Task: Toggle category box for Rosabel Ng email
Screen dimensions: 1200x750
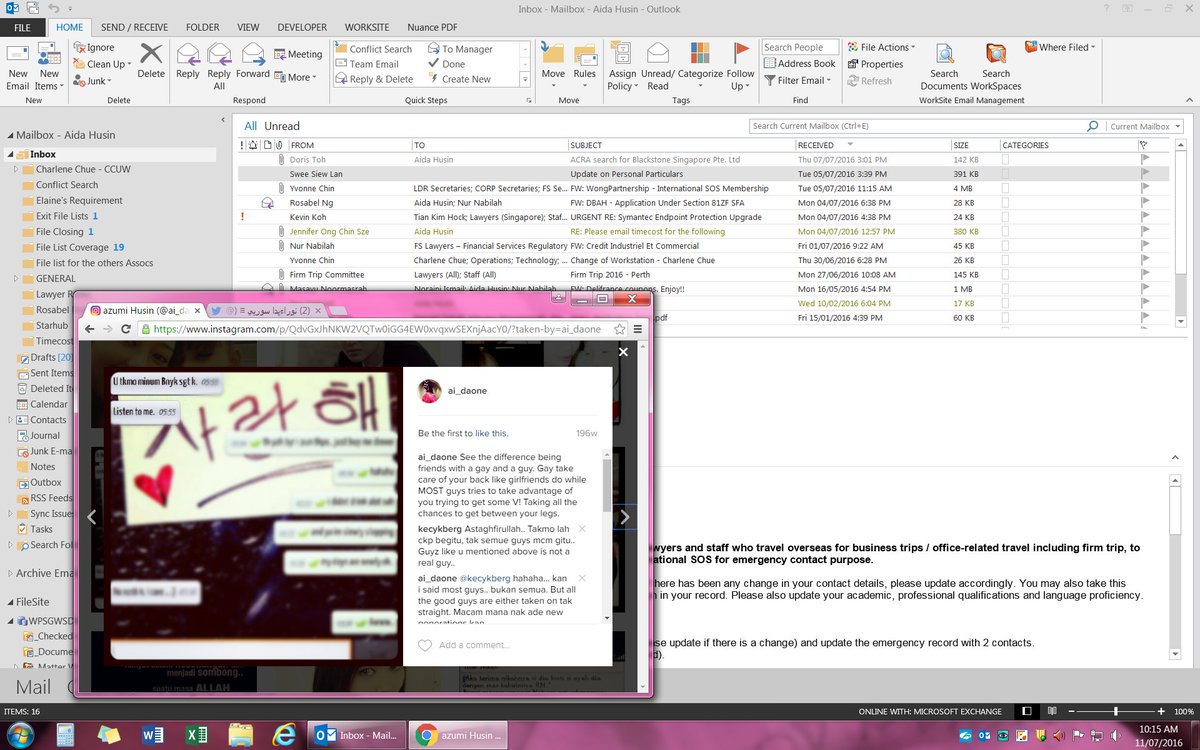Action: pyautogui.click(x=1006, y=202)
